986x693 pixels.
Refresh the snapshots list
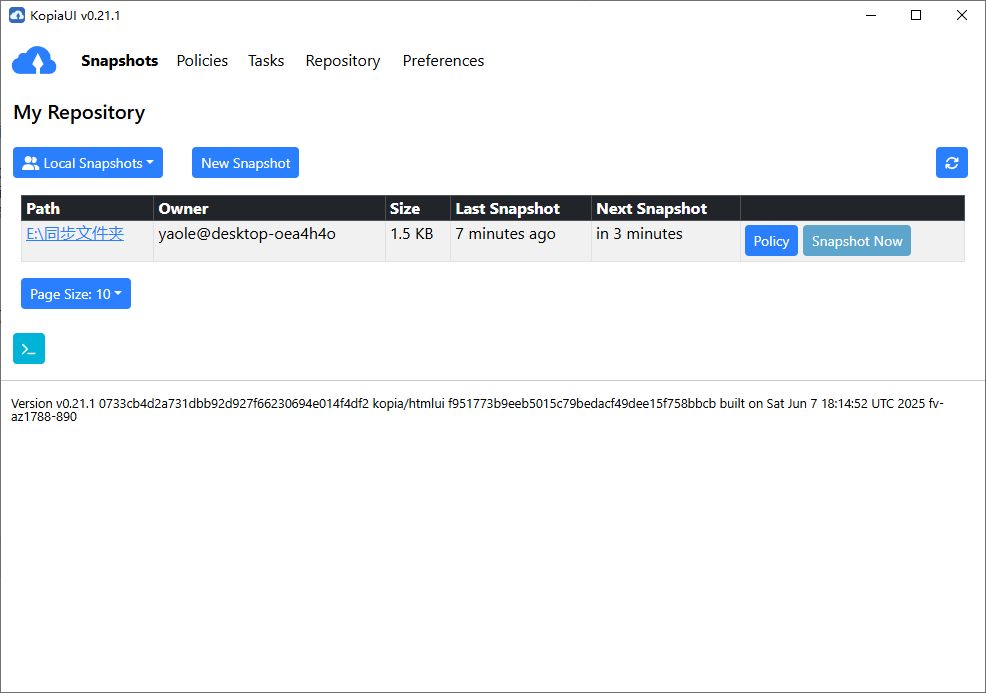coord(951,163)
